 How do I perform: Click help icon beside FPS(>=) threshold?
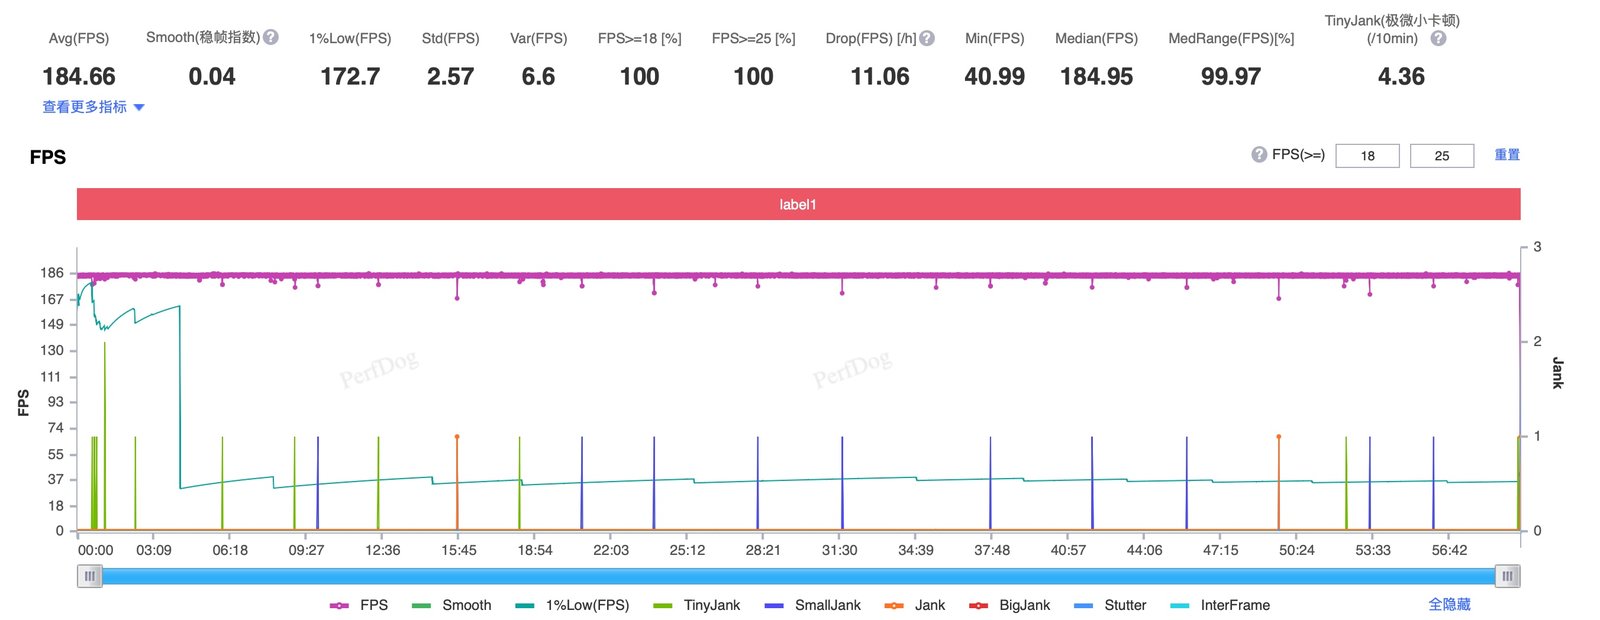point(1259,154)
